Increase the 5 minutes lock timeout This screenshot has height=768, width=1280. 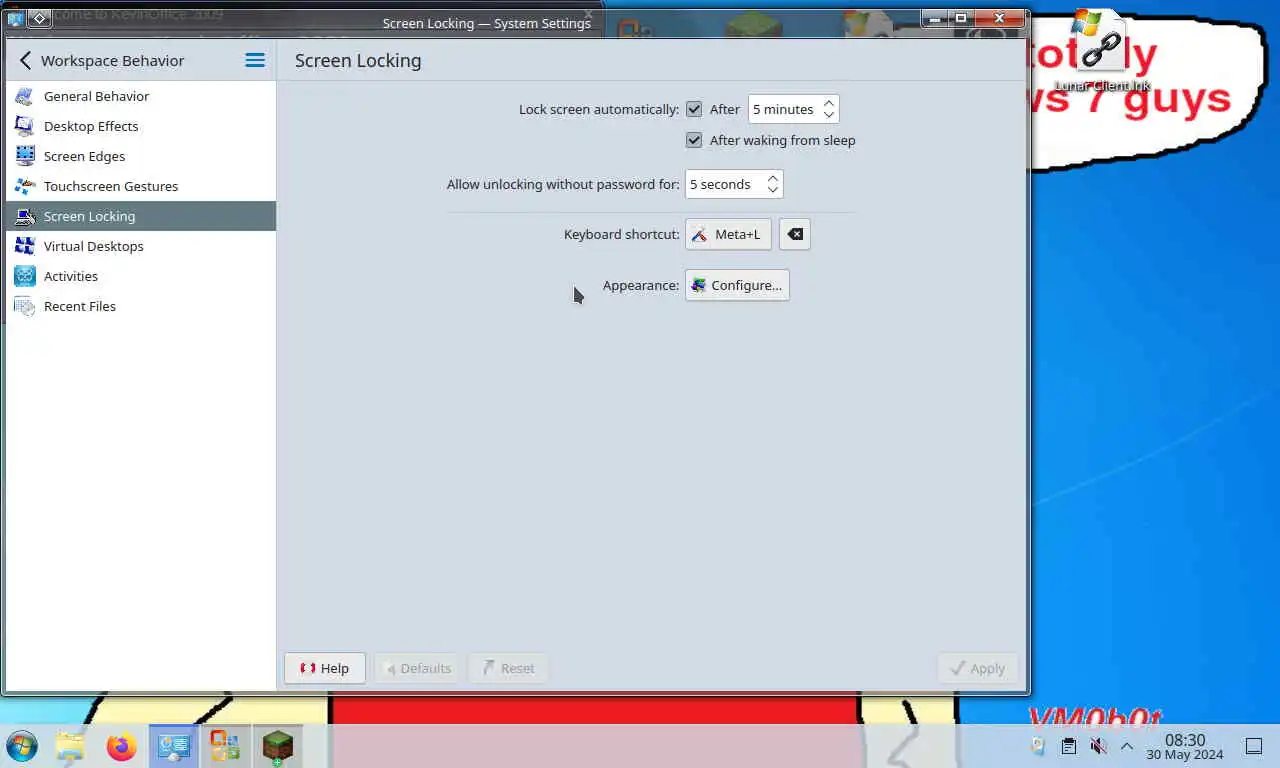[x=828, y=103]
